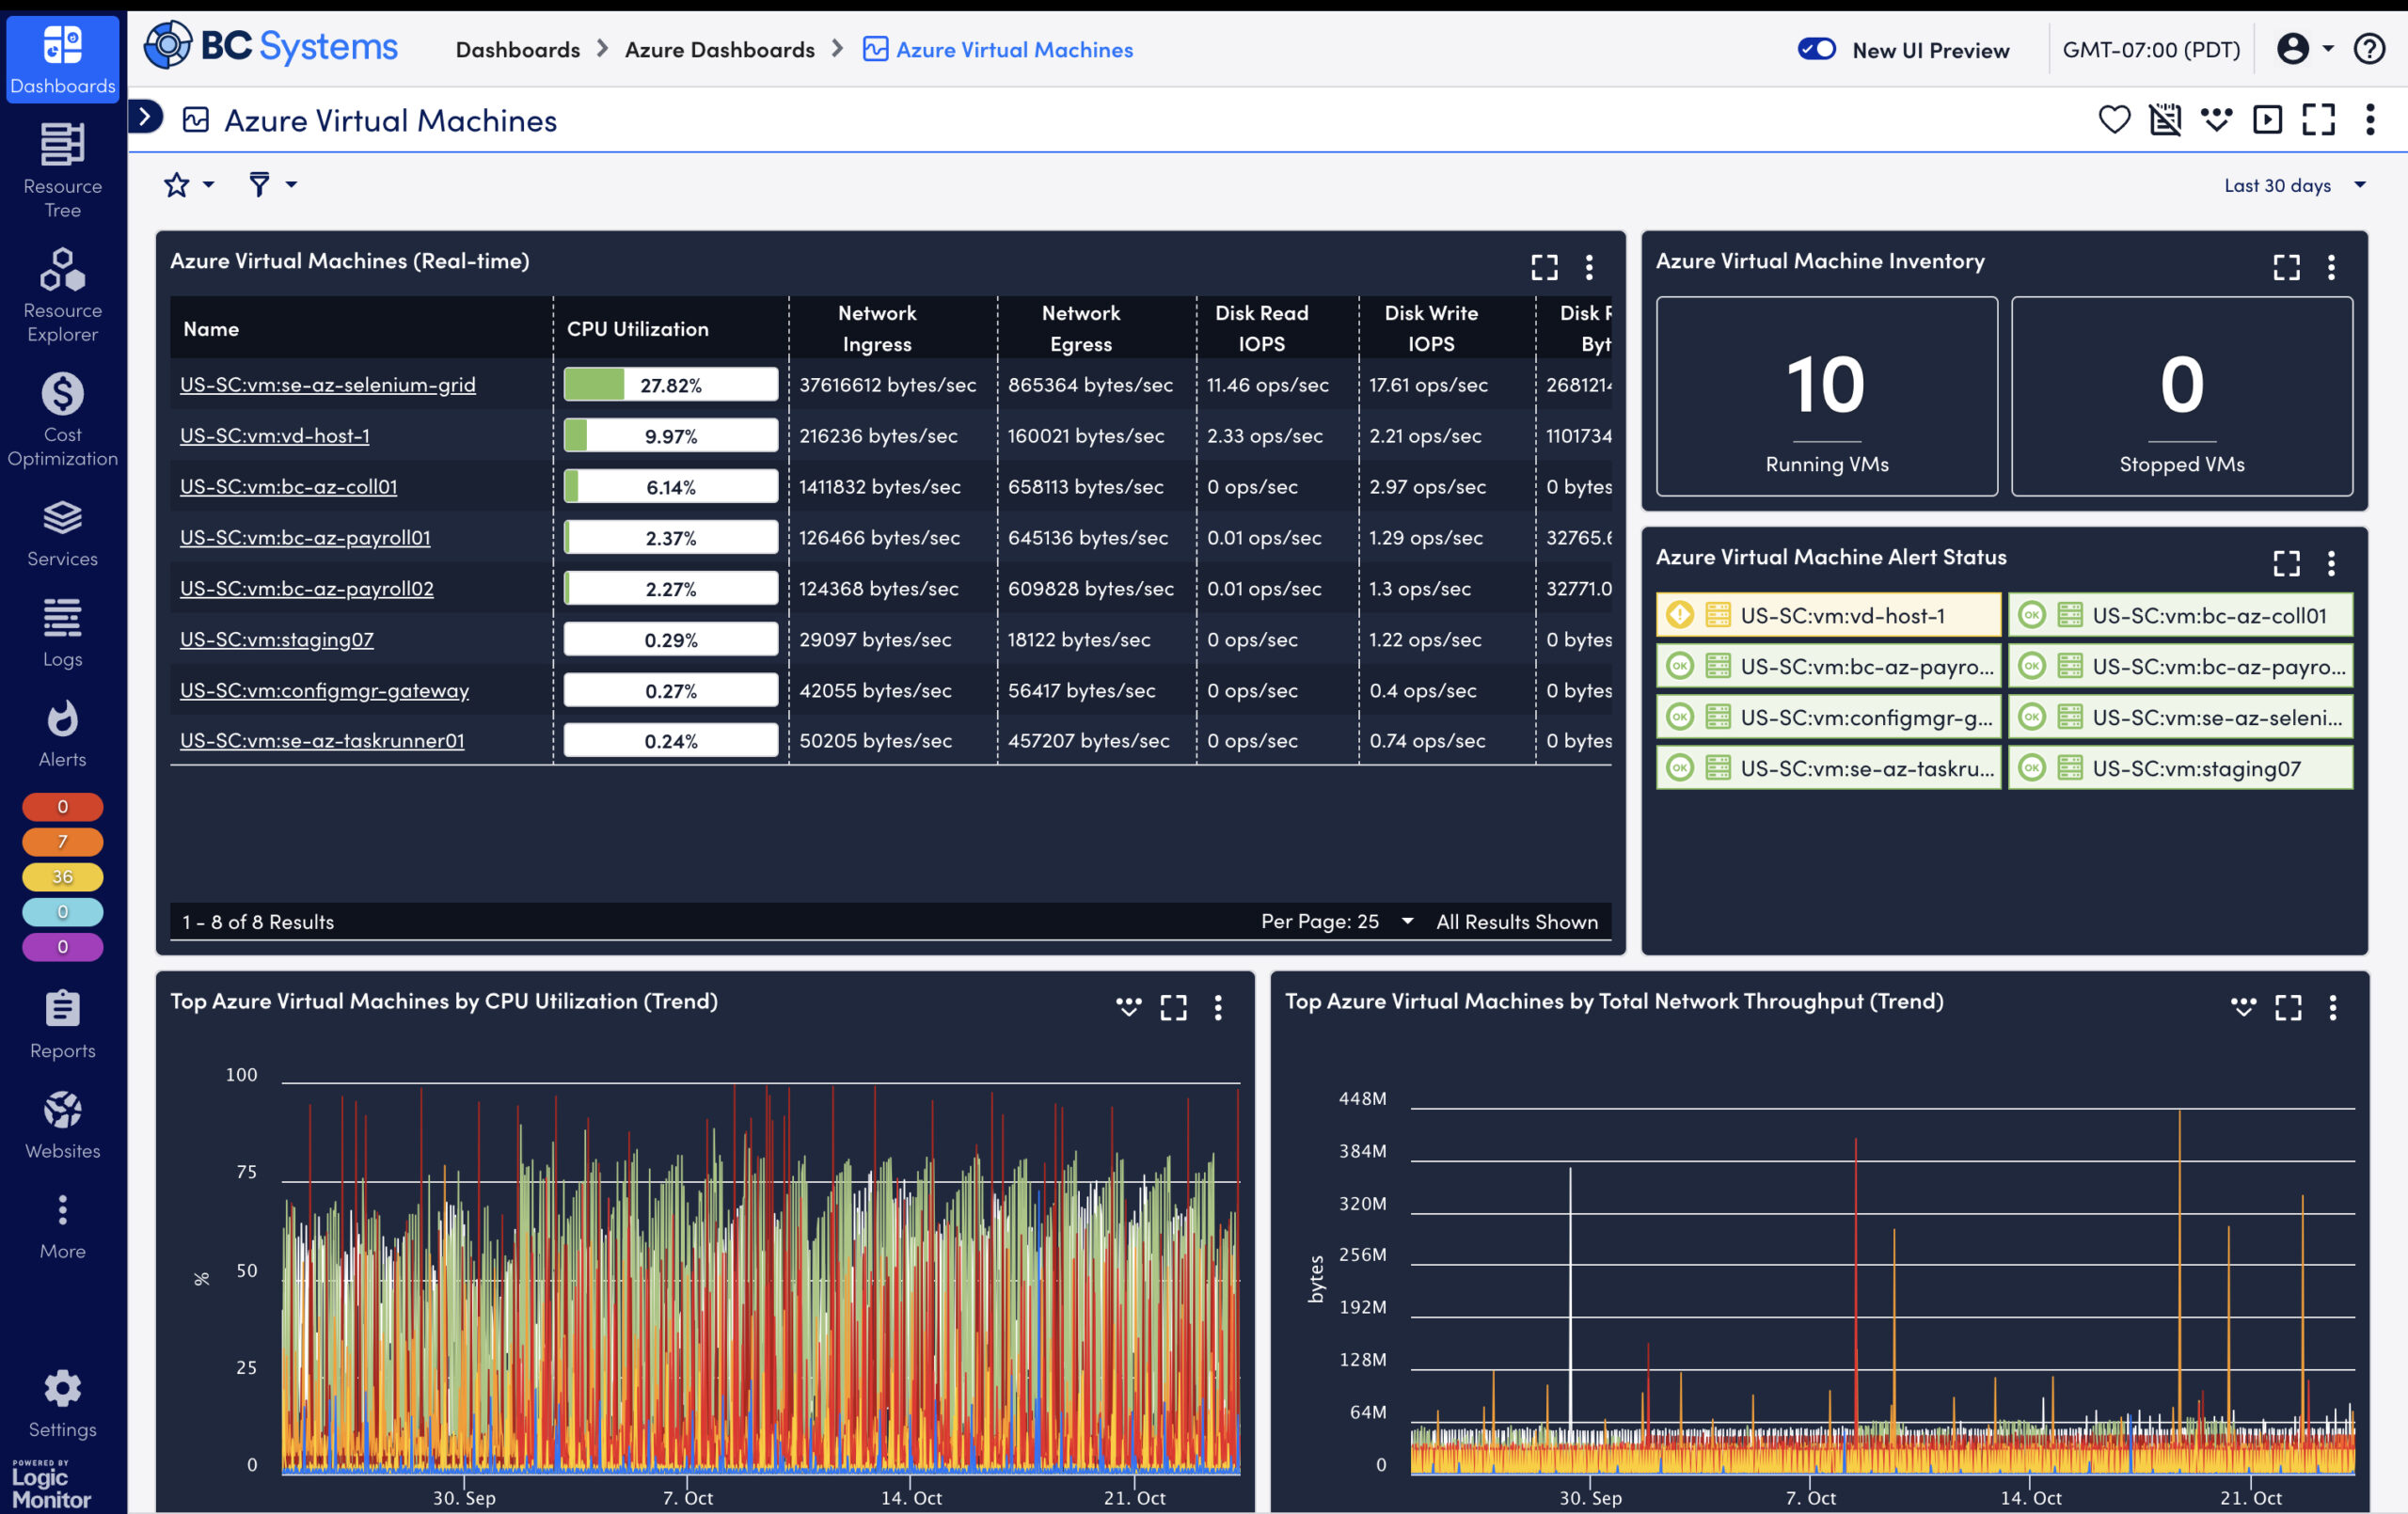Viewport: 2408px width, 1514px height.
Task: Toggle the New UI Preview switch
Action: 1816,49
